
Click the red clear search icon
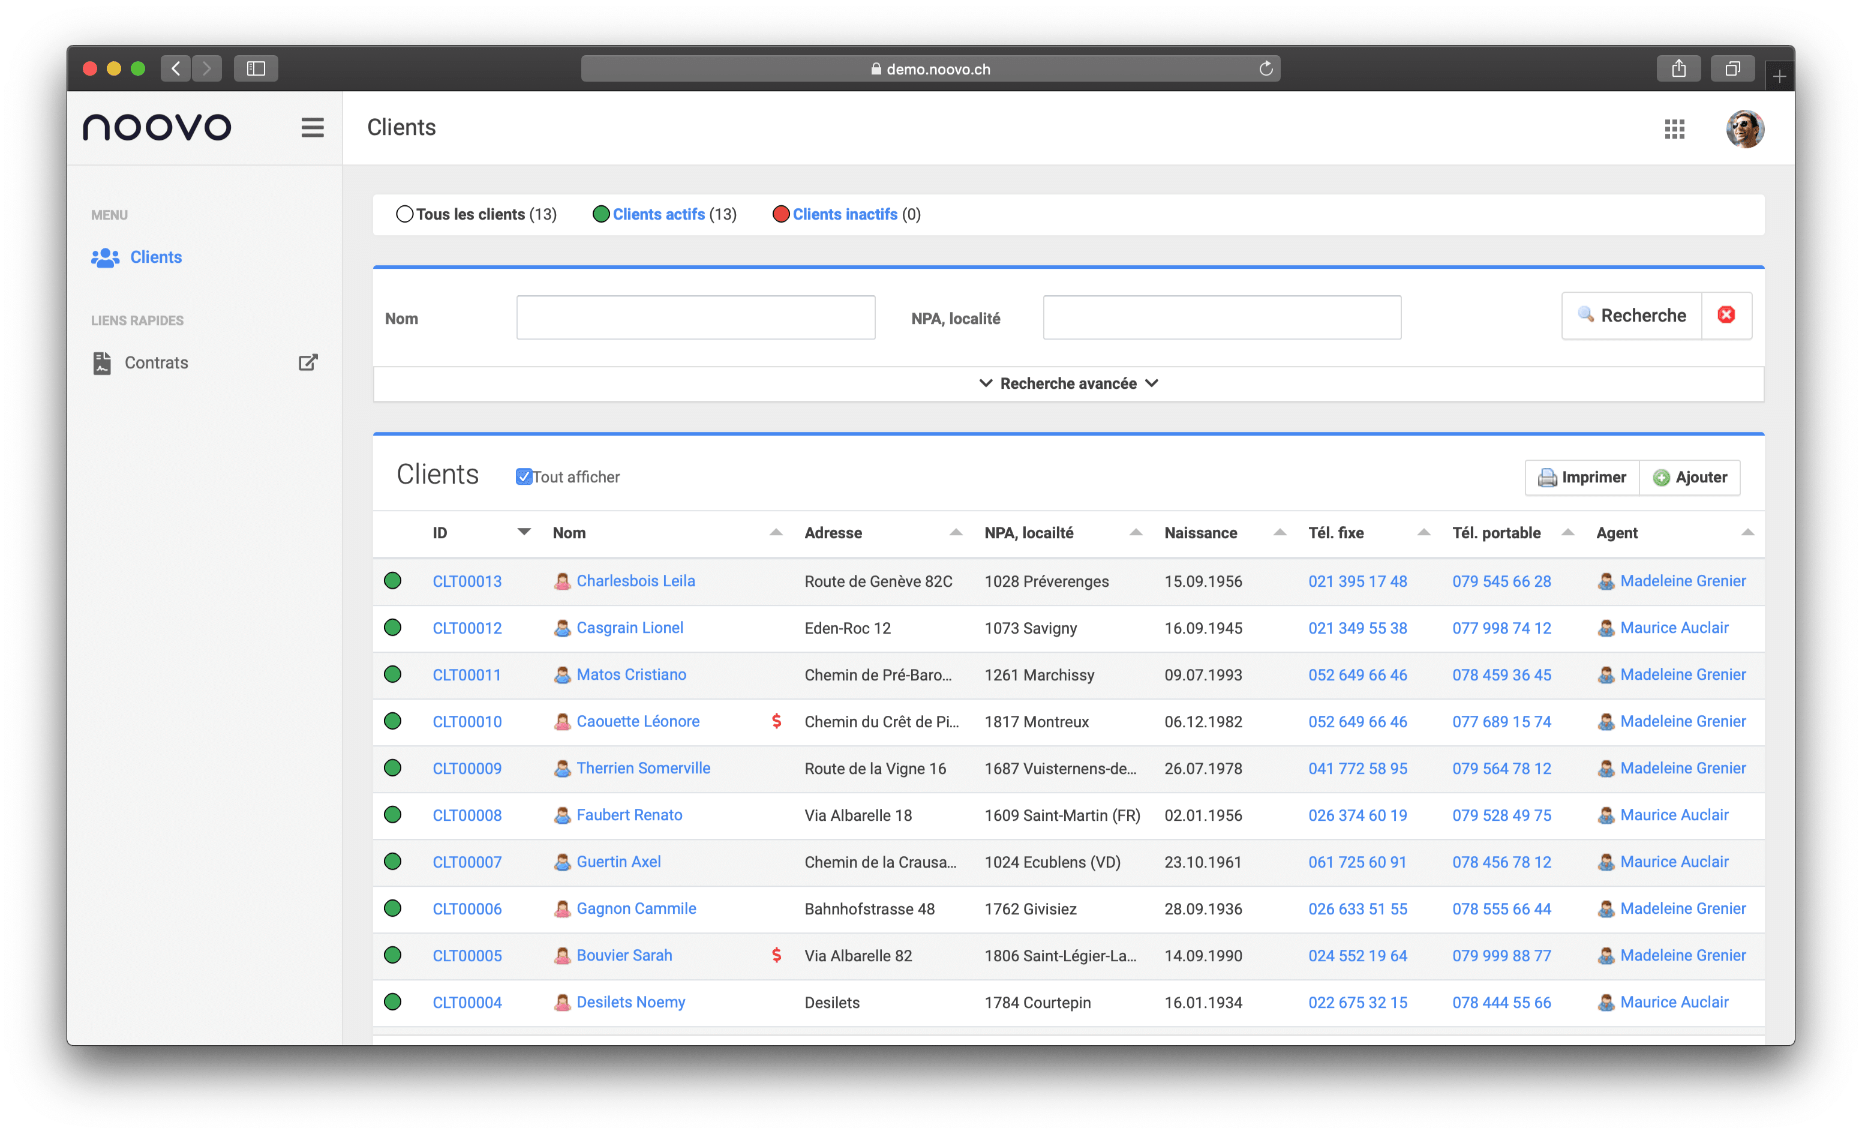pyautogui.click(x=1726, y=315)
